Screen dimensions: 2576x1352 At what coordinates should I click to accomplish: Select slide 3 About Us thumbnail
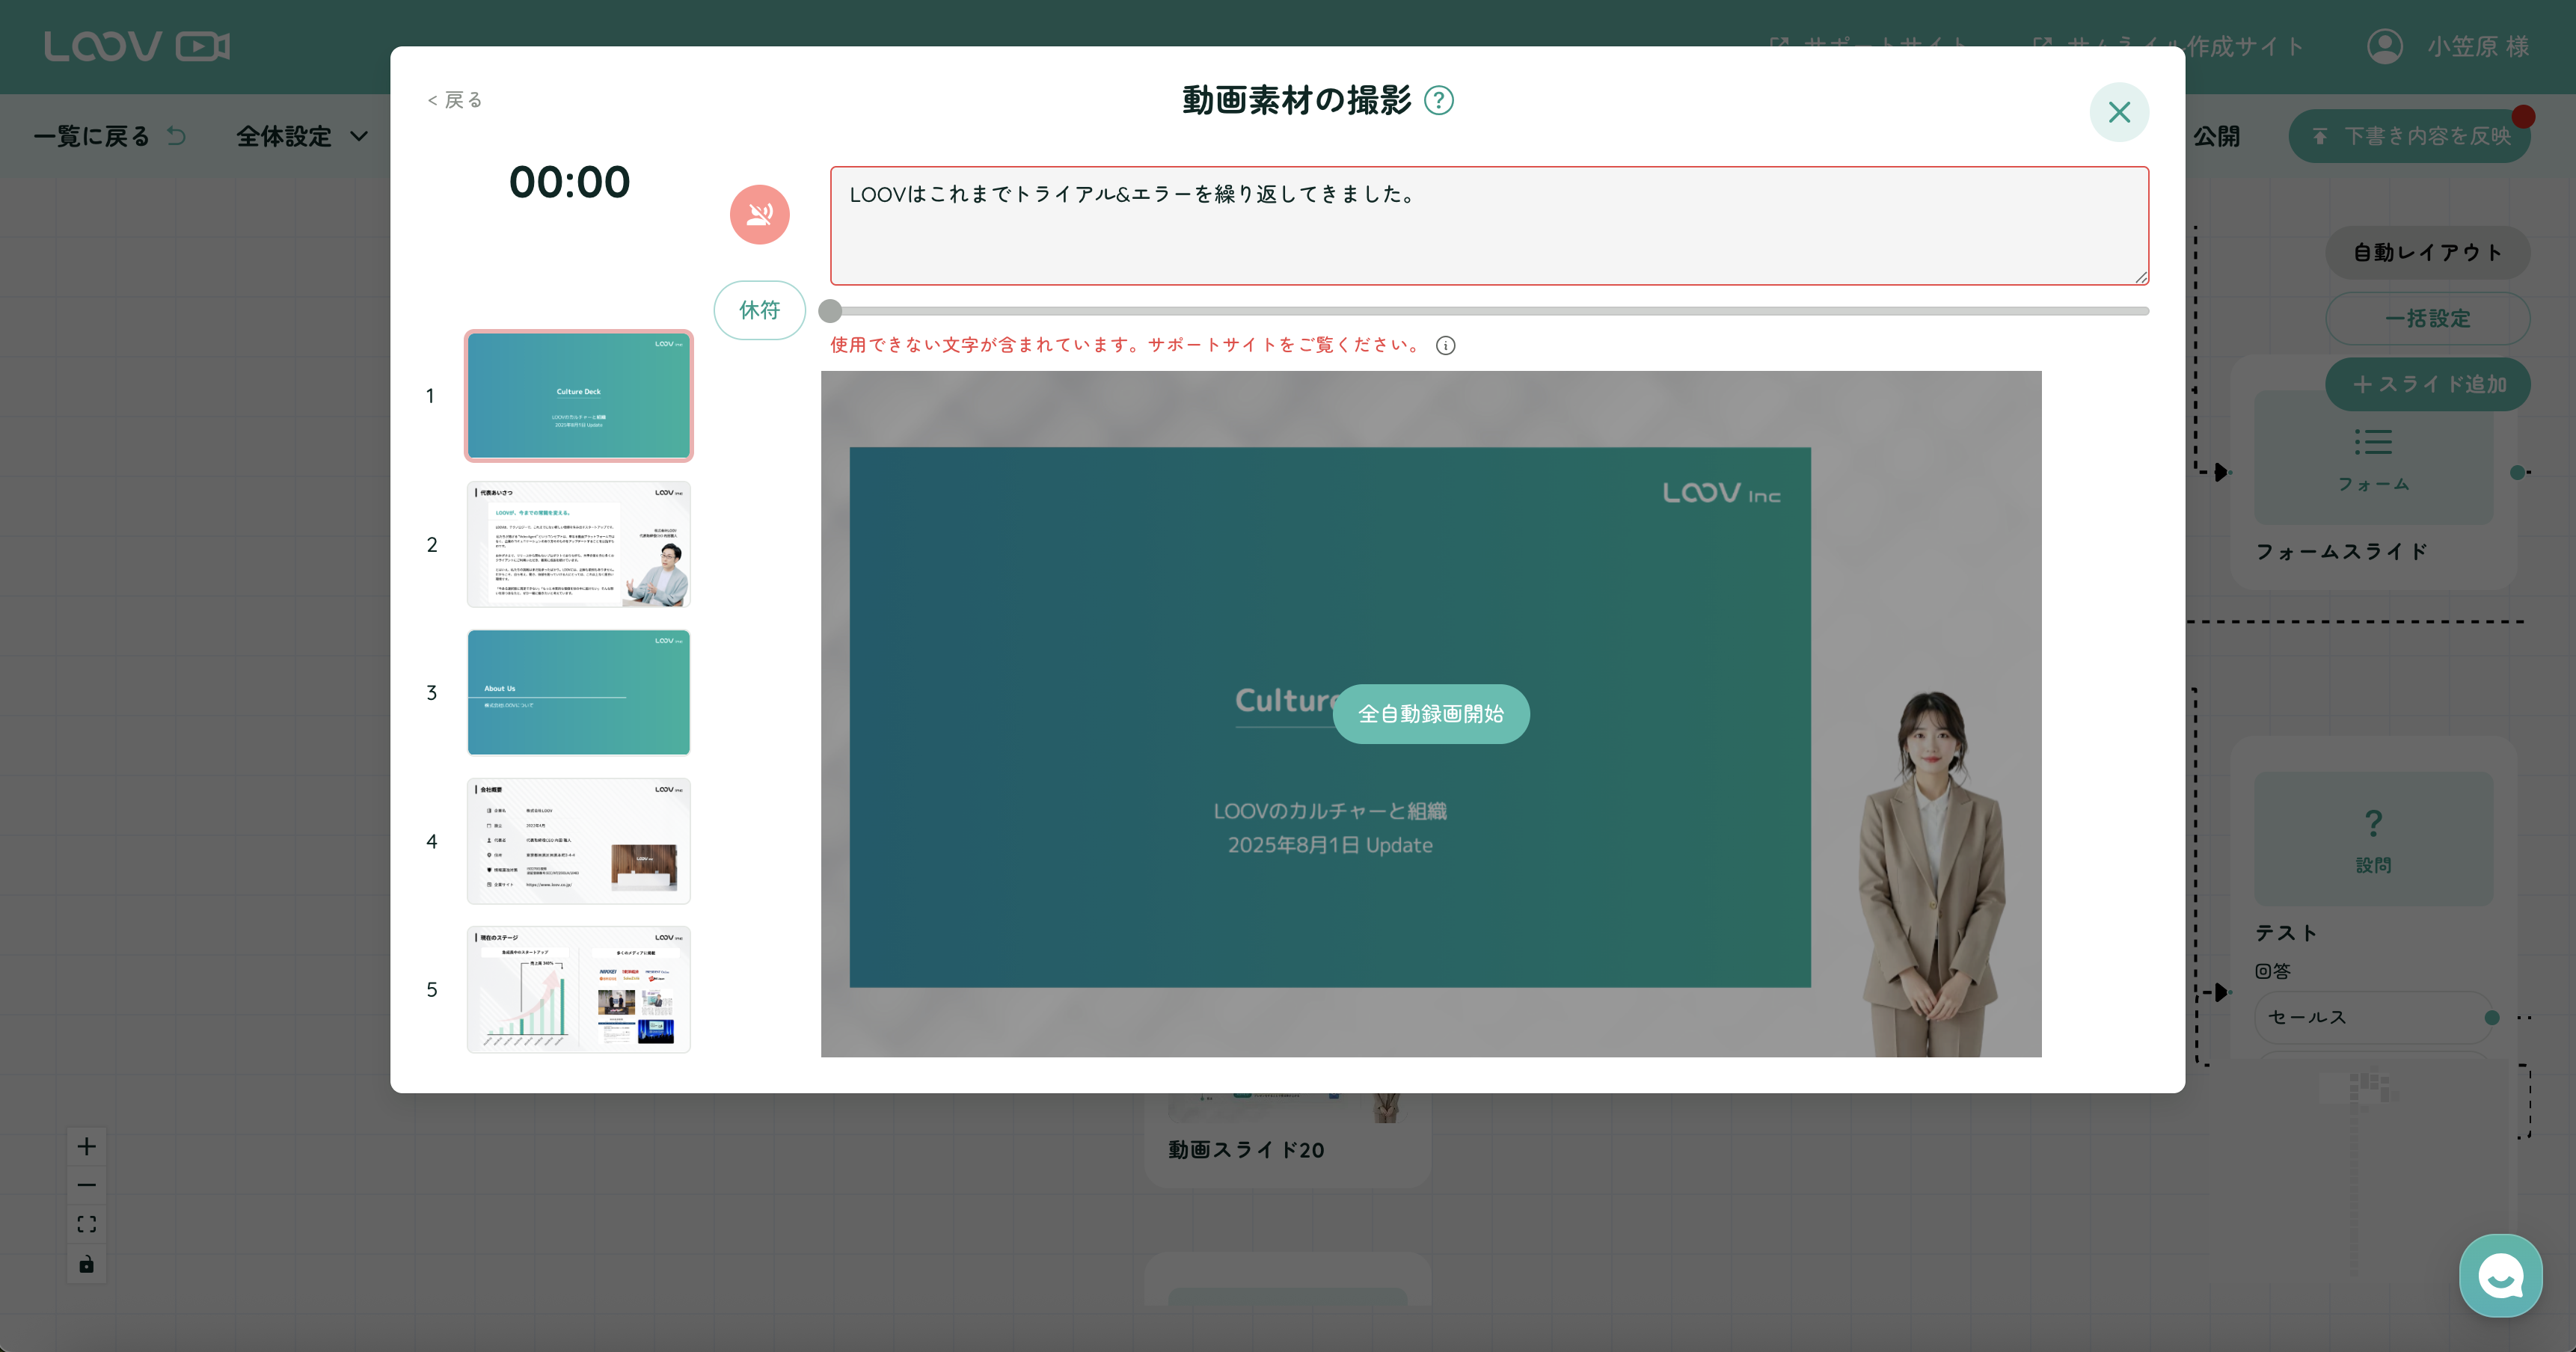point(578,692)
